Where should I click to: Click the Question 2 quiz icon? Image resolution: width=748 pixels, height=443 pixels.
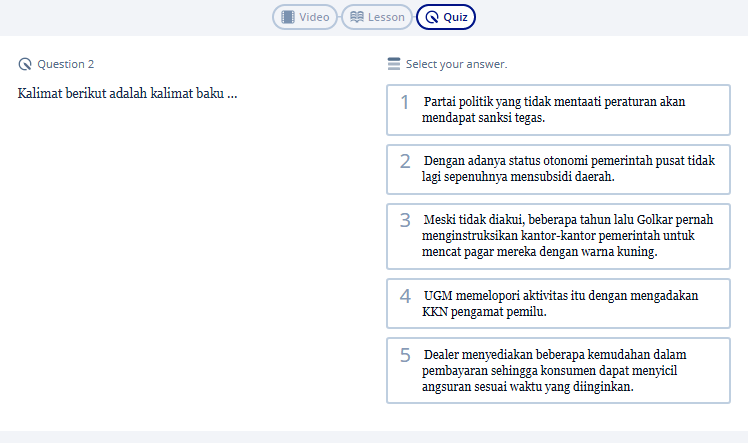coord(25,64)
